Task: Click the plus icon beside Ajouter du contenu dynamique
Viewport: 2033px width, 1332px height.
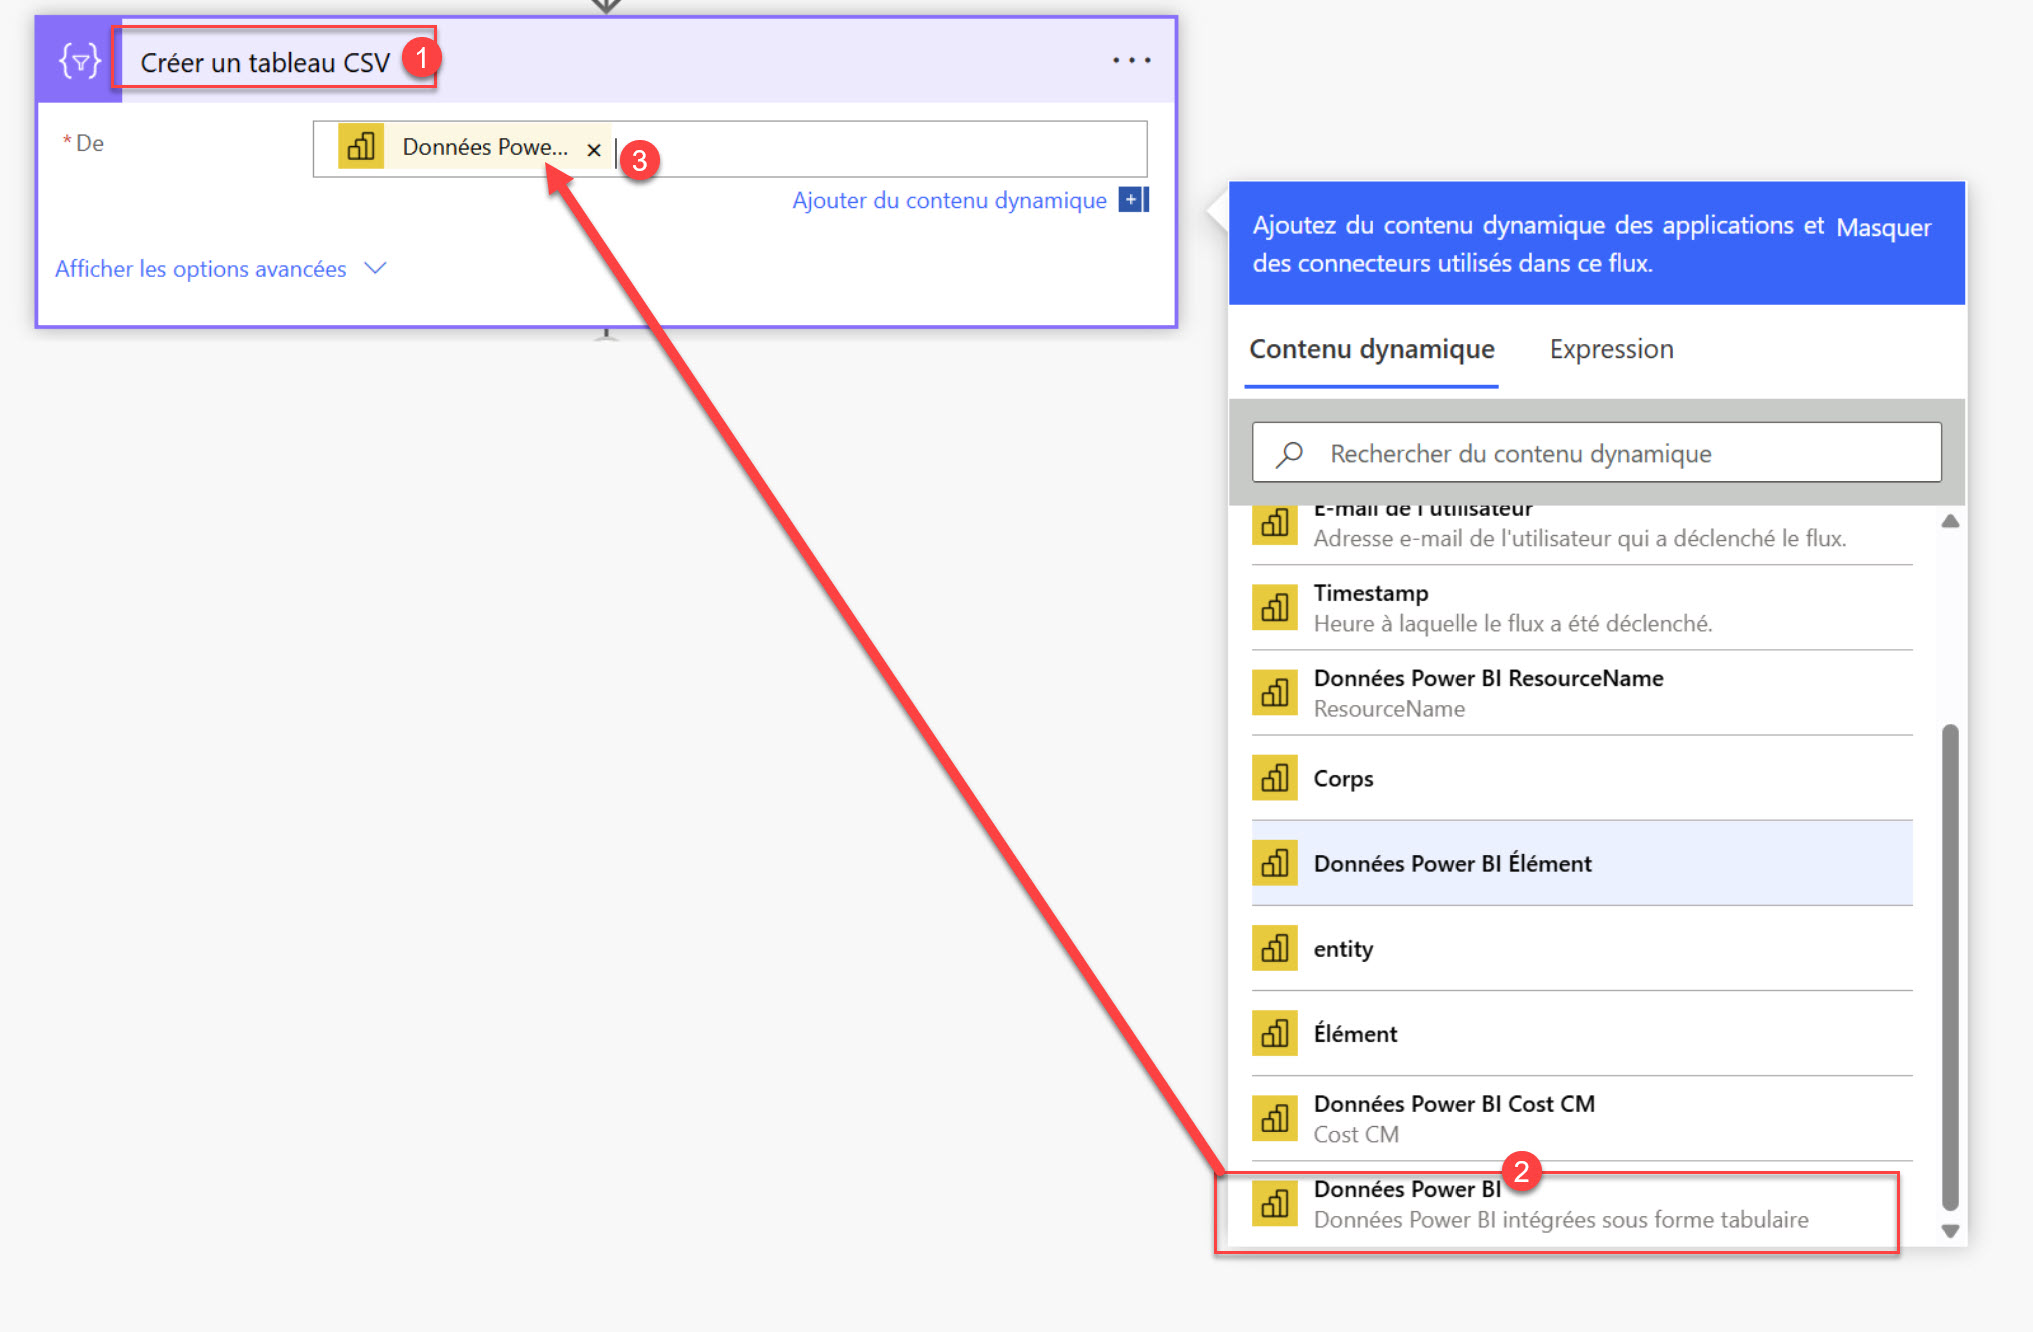Action: tap(1133, 200)
